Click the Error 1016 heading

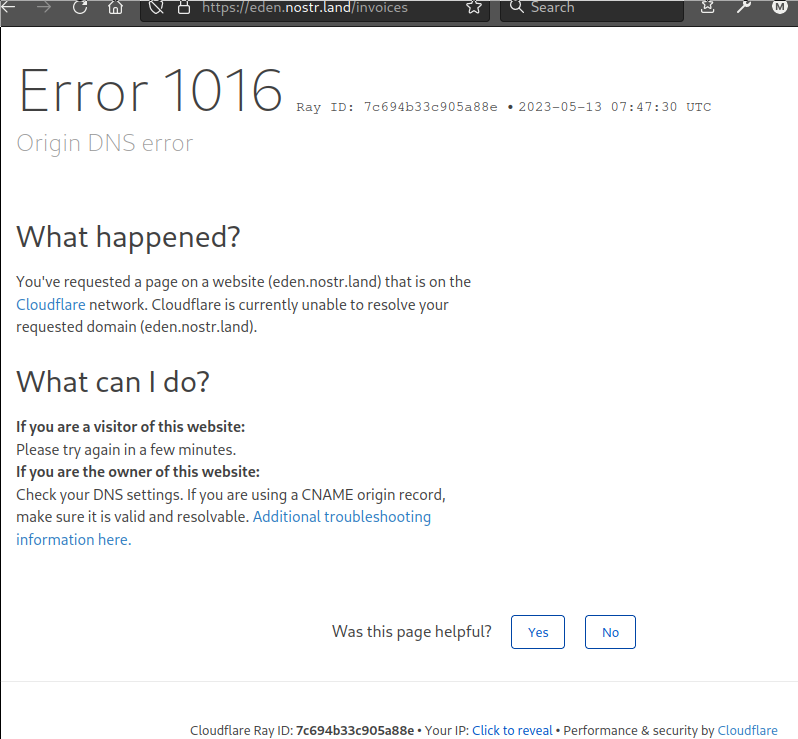click(x=151, y=91)
